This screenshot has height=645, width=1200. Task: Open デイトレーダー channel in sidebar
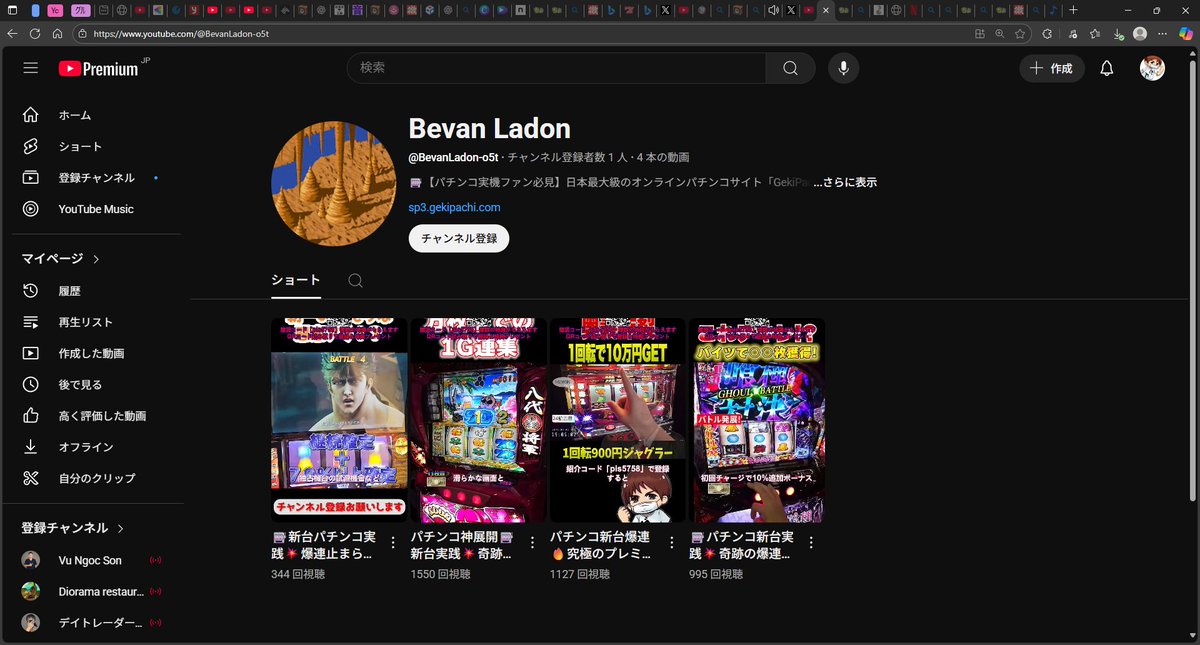(x=90, y=622)
